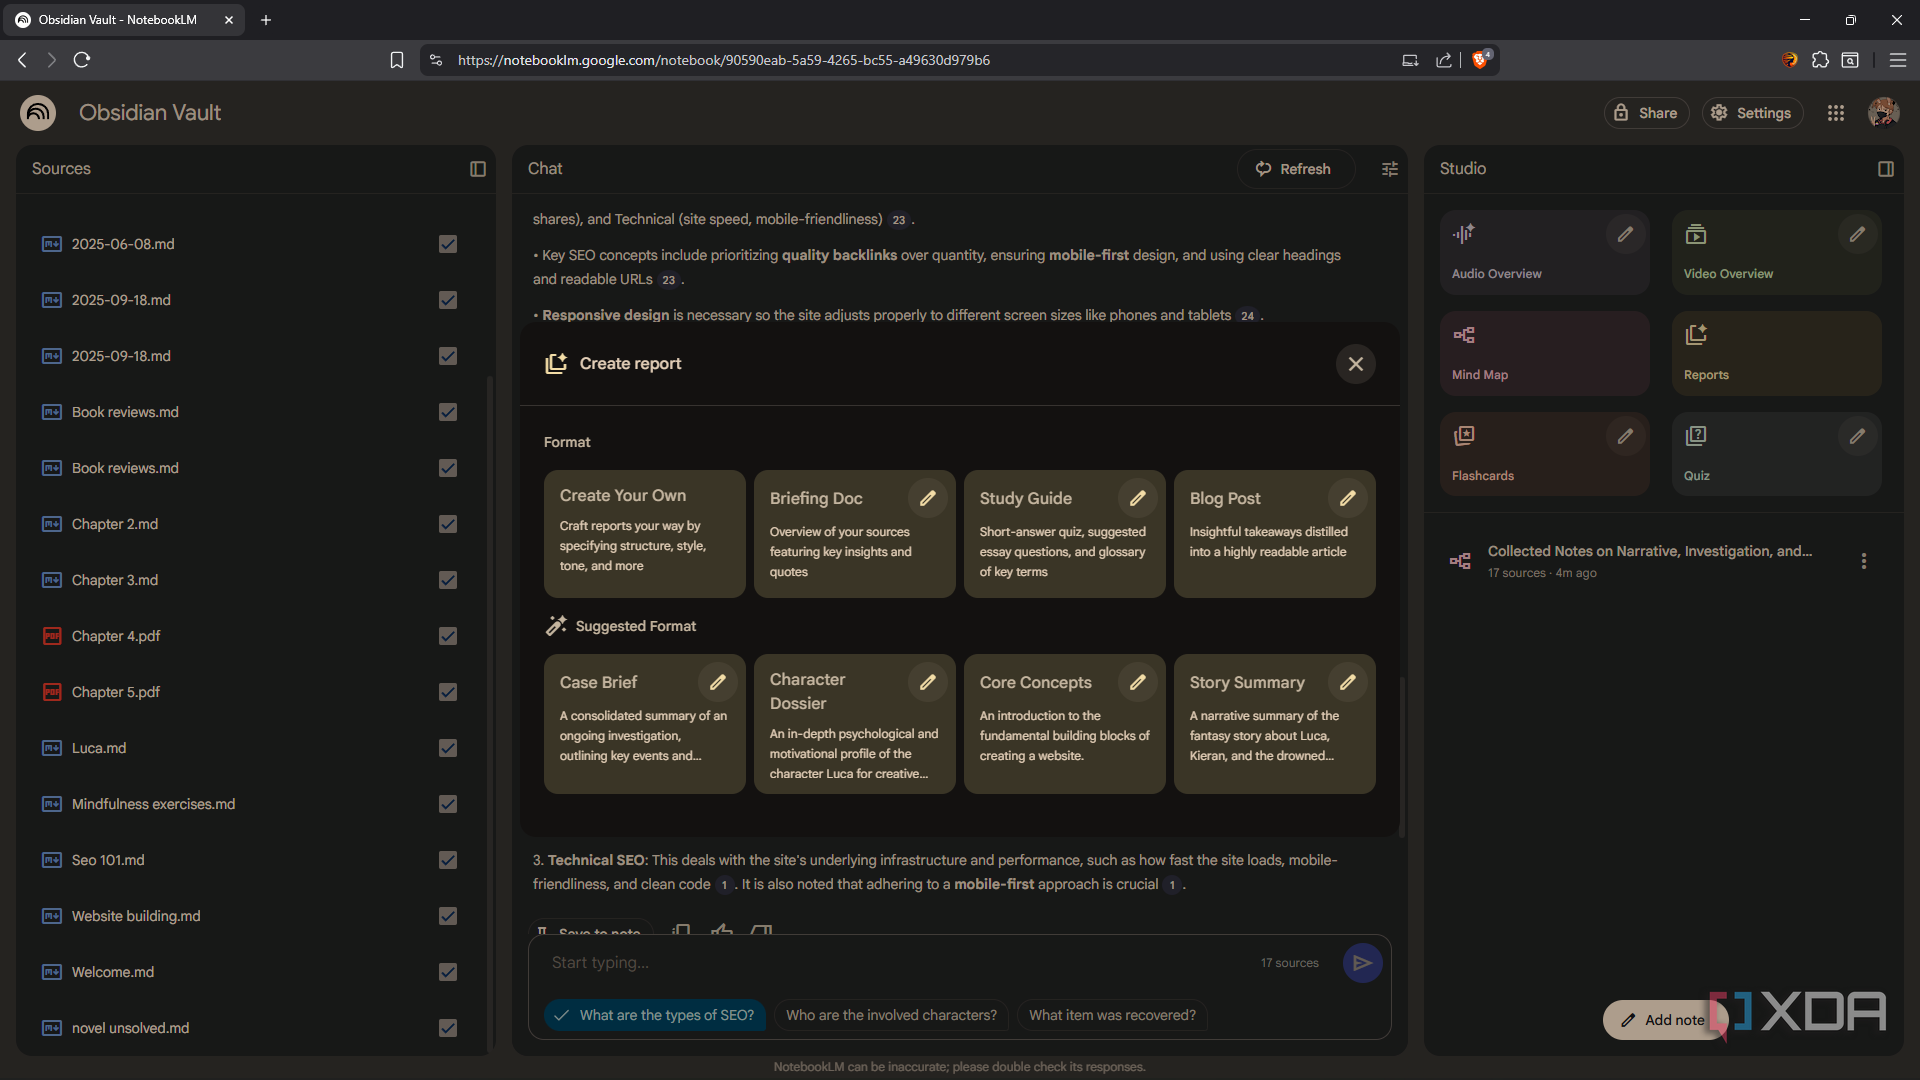Viewport: 1920px width, 1080px height.
Task: Open the browser hamburger menu
Action: click(x=1897, y=60)
